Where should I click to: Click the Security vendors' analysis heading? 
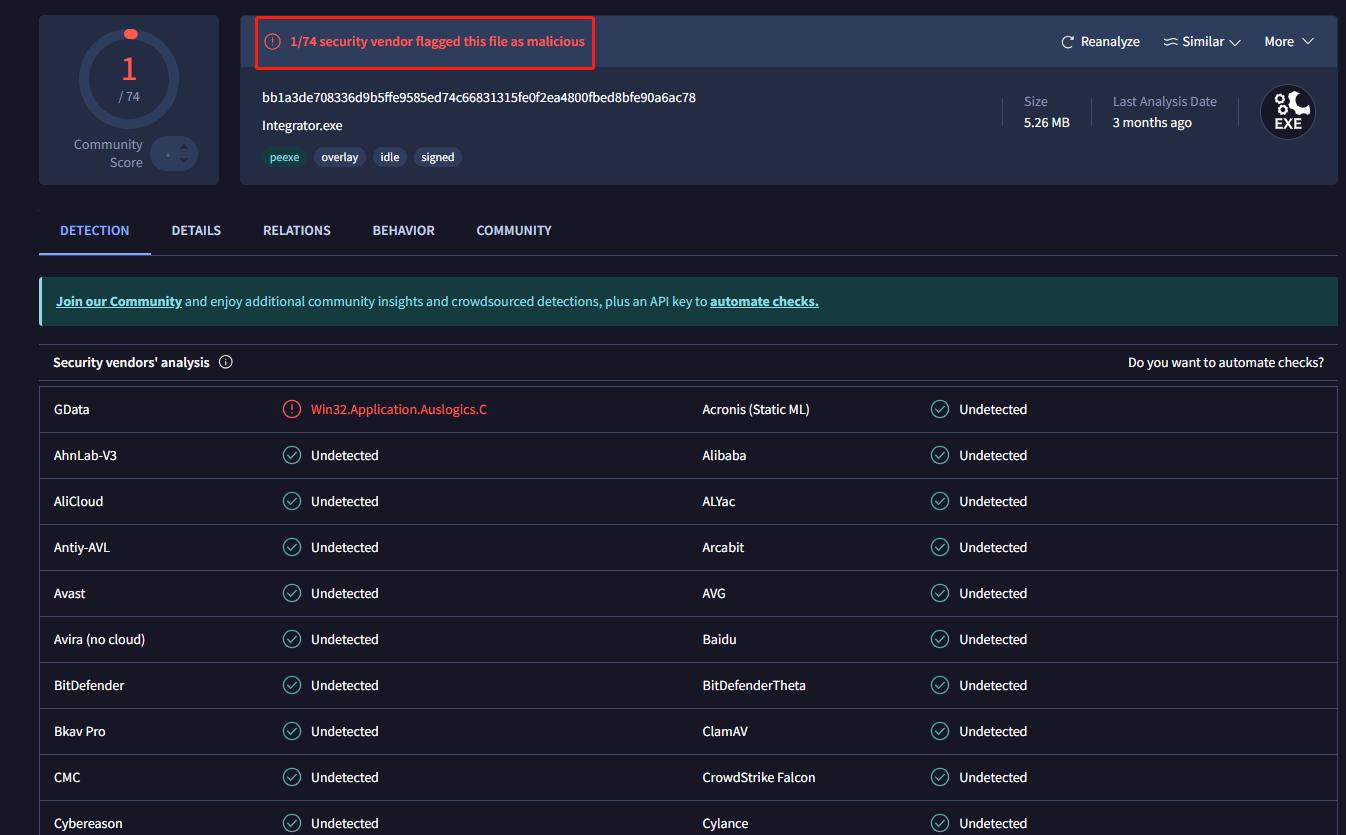pos(131,362)
